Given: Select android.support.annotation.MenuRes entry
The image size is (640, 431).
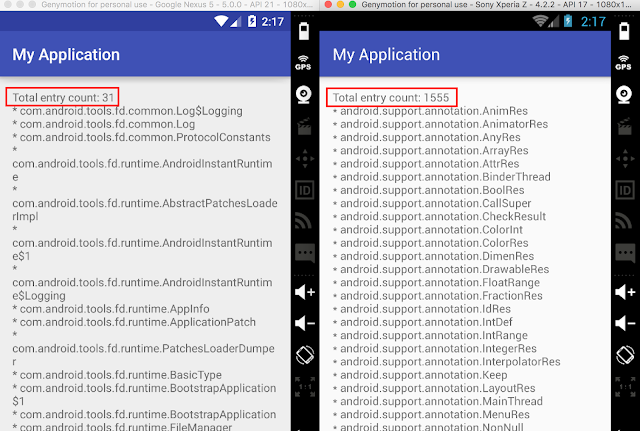Looking at the screenshot, I should click(431, 415).
